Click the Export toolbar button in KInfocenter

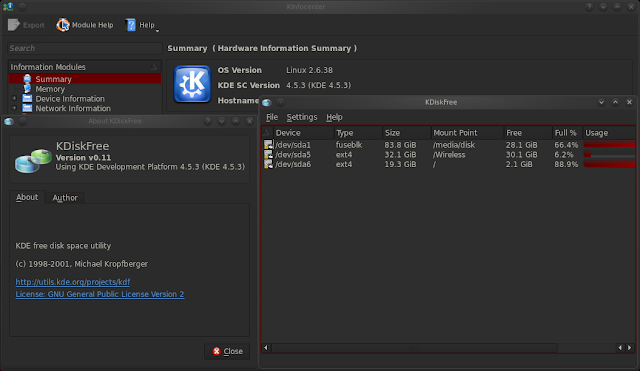(26, 25)
